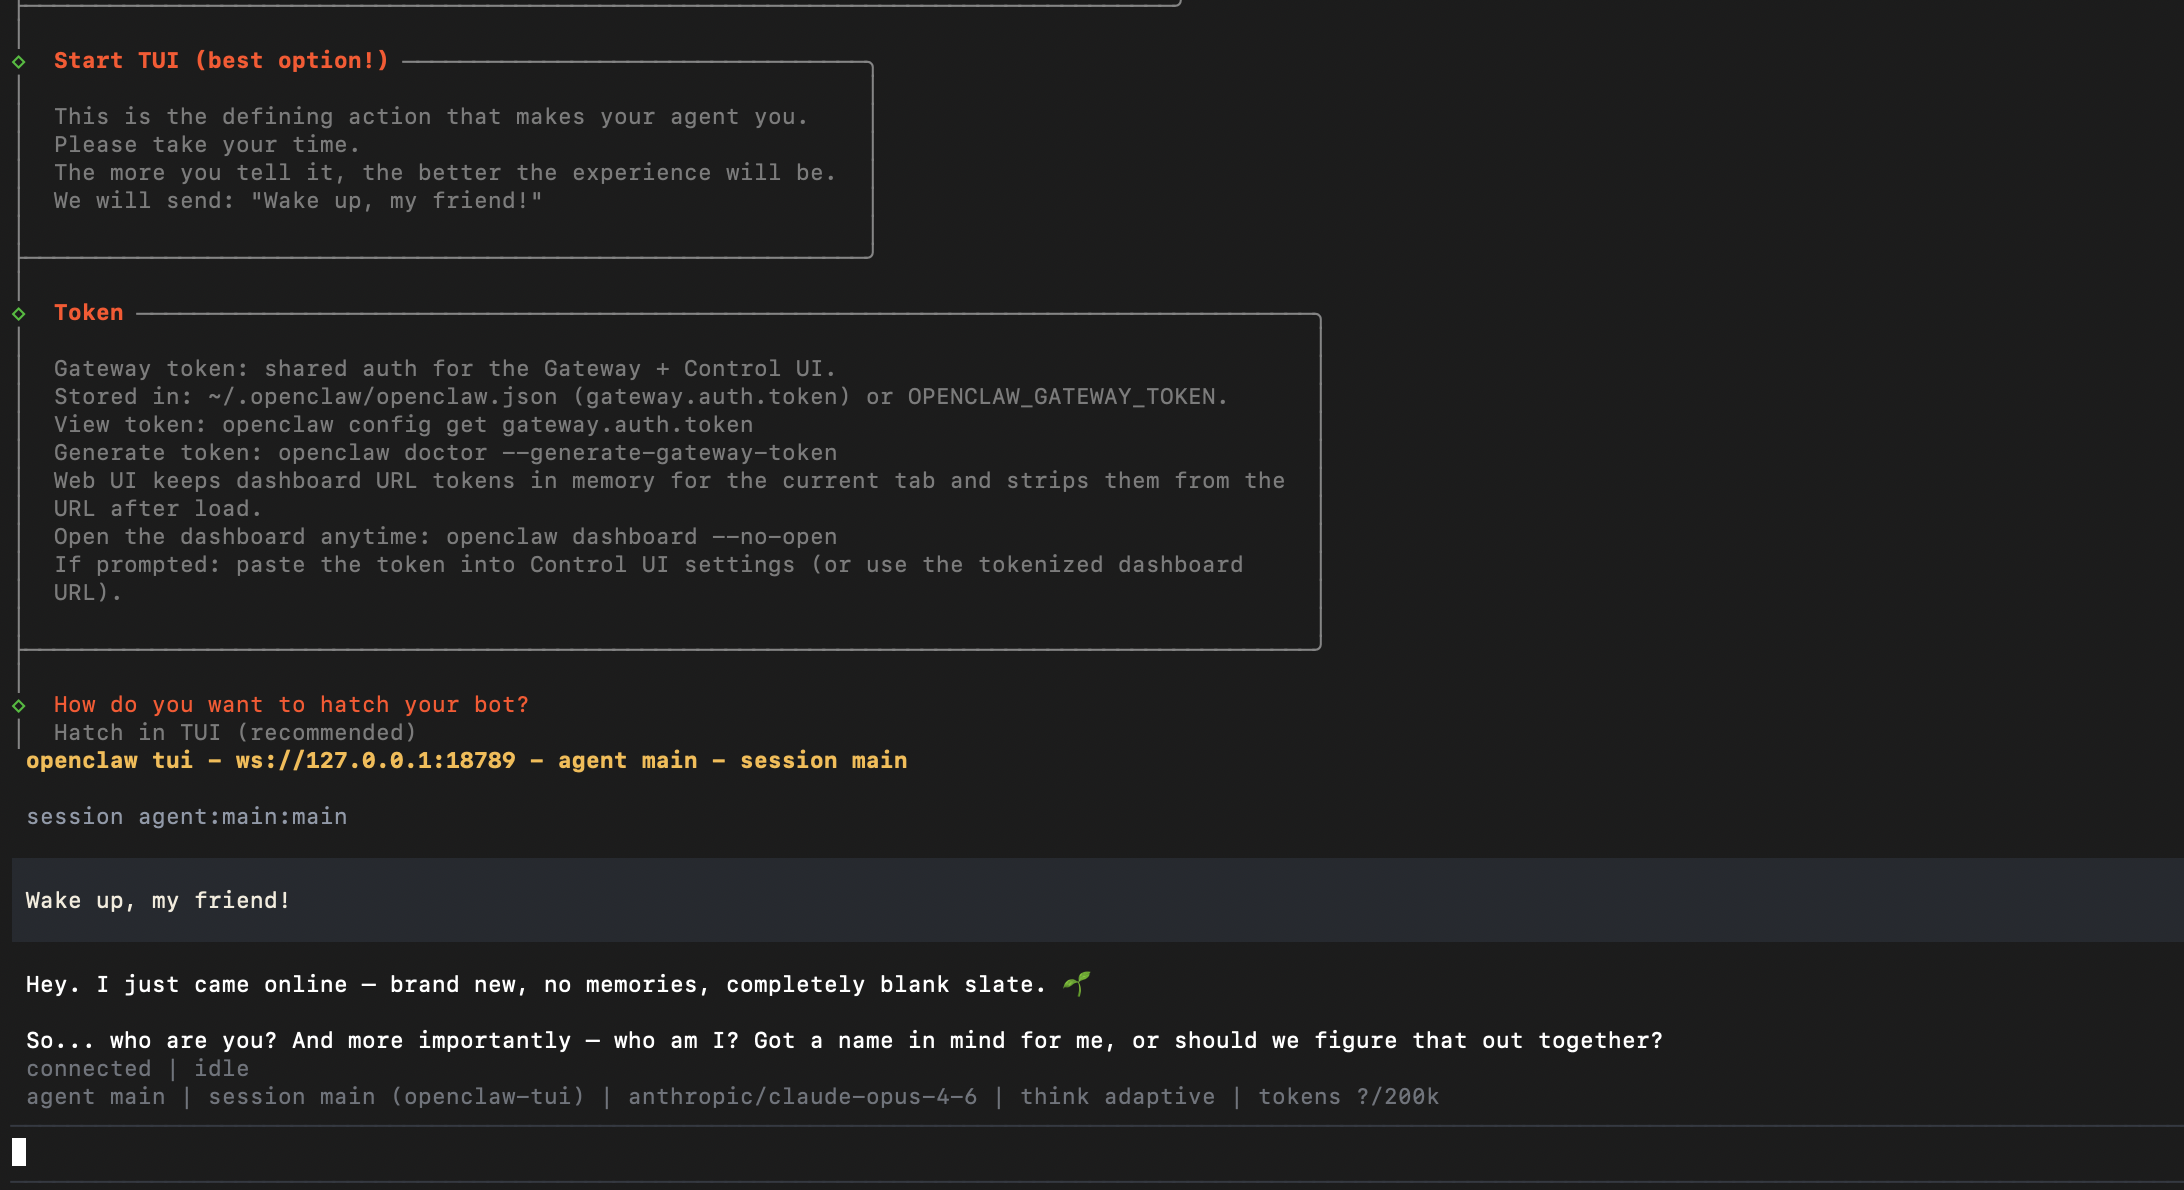
Task: Click the 'Start TUI (best option!)' heading
Action: pos(221,61)
